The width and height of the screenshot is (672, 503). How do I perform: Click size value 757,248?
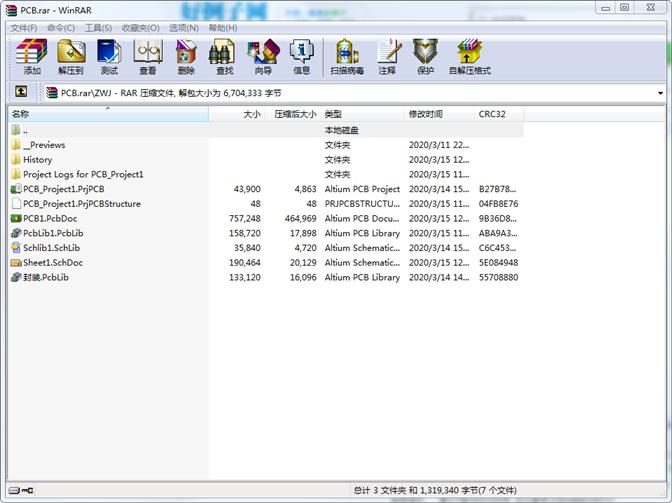pyautogui.click(x=244, y=219)
